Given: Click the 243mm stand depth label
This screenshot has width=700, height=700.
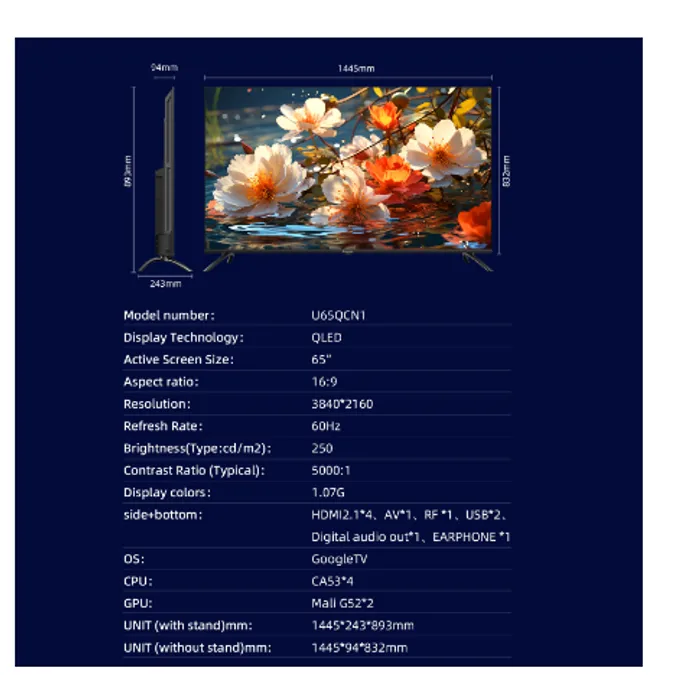Looking at the screenshot, I should click(165, 284).
